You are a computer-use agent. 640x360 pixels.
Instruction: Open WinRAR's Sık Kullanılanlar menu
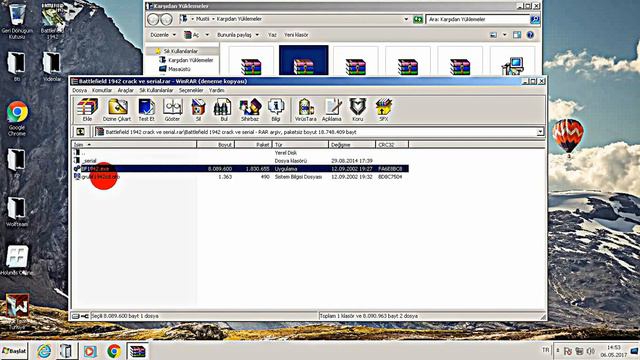[156, 90]
